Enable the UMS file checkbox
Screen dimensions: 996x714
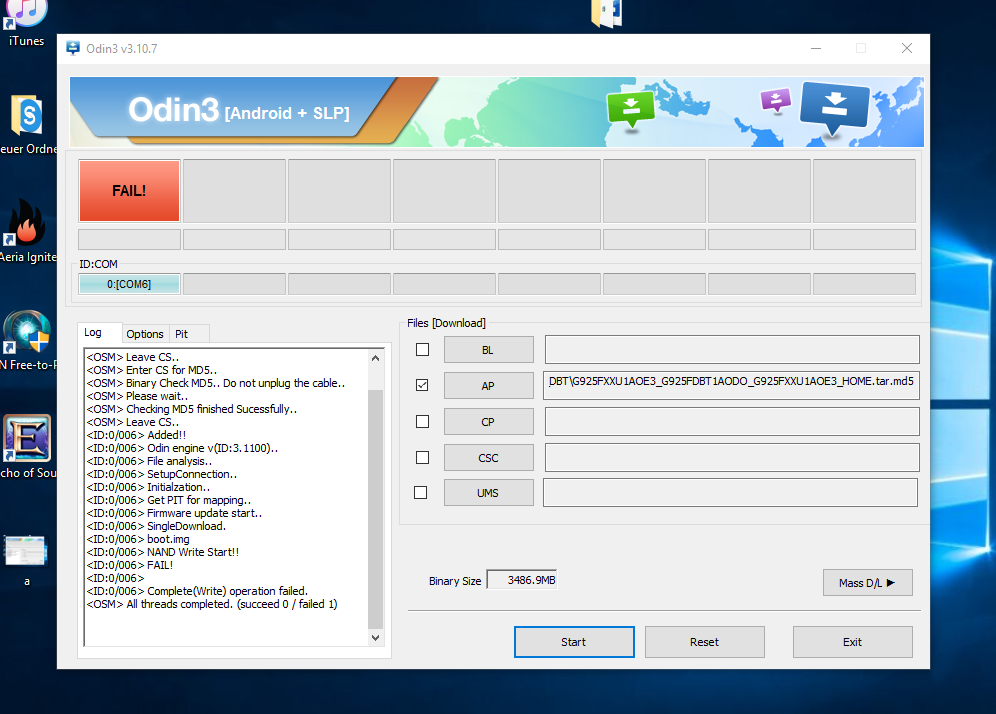(421, 492)
